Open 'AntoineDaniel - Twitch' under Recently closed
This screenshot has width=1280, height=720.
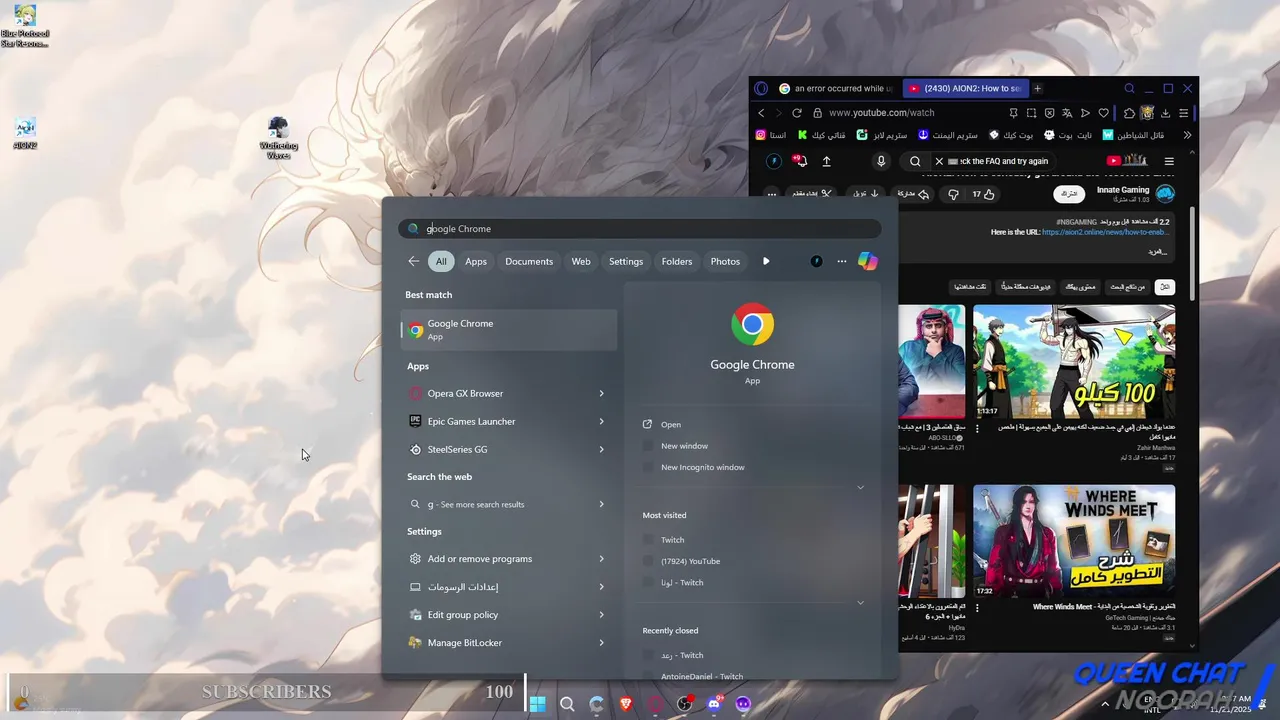click(701, 676)
